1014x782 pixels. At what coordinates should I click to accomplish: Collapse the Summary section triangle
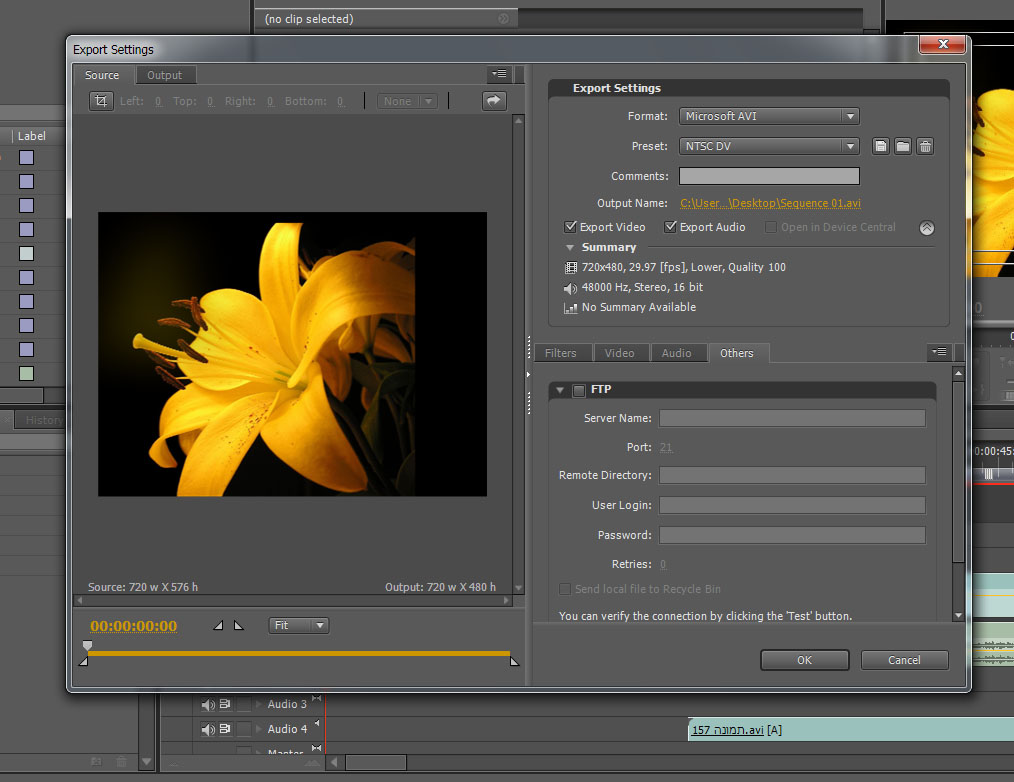pos(570,247)
